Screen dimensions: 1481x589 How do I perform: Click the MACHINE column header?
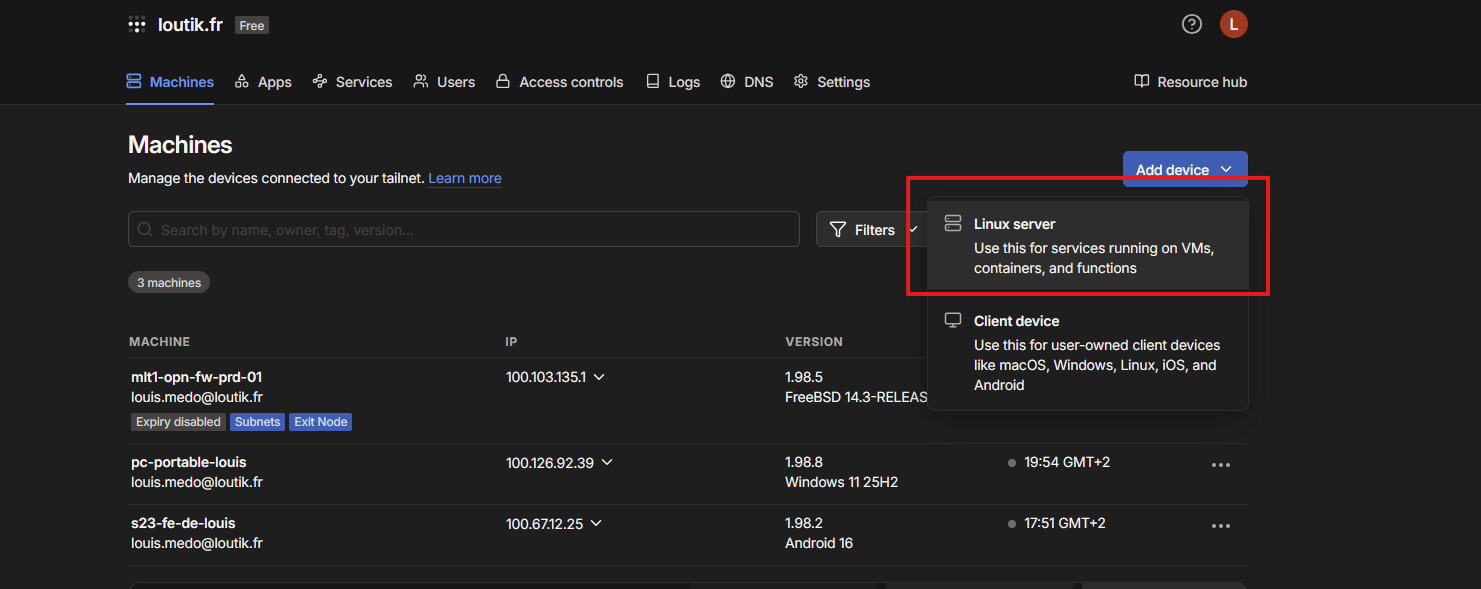tap(159, 342)
